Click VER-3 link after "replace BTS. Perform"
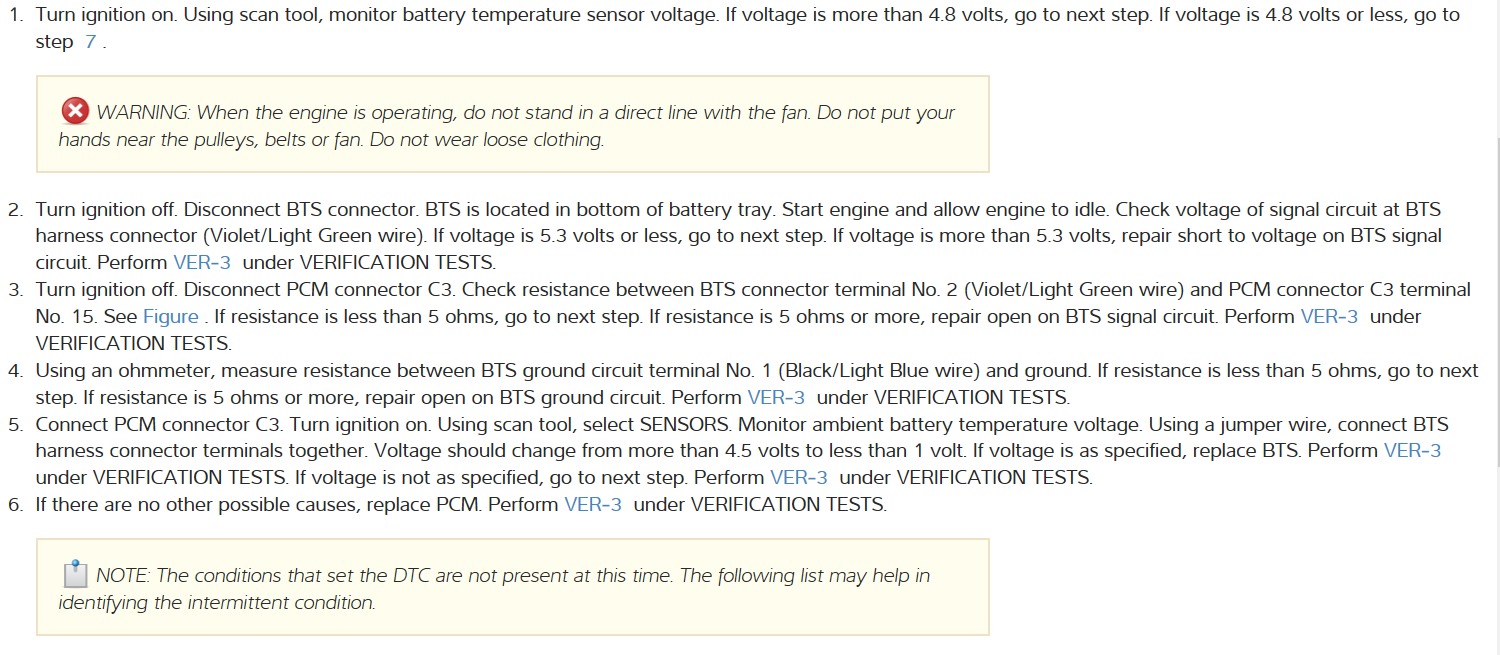Viewport: 1500px width, 655px height. tap(1412, 450)
